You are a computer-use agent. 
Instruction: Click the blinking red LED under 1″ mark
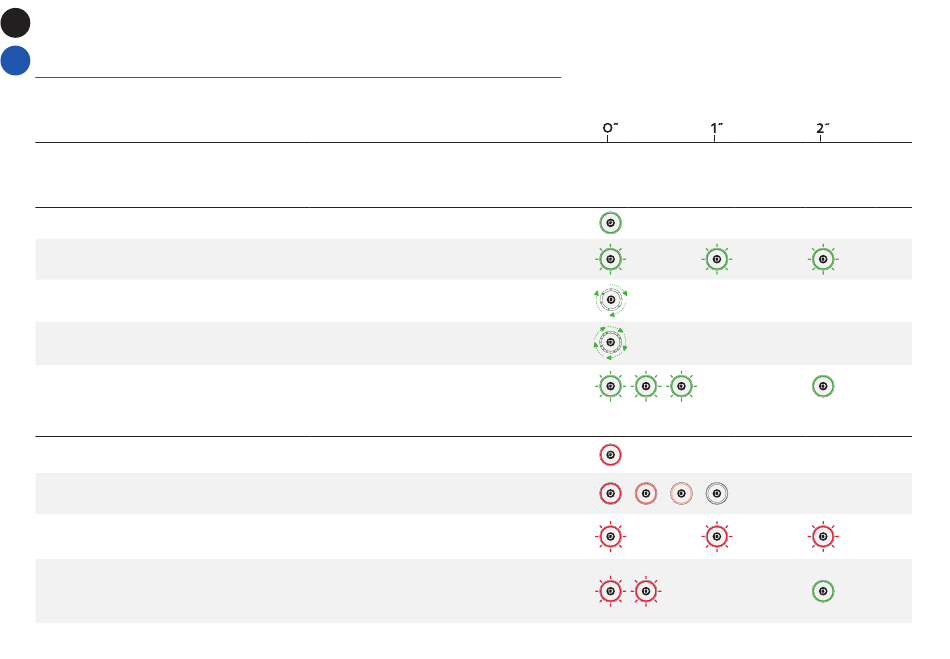(717, 537)
